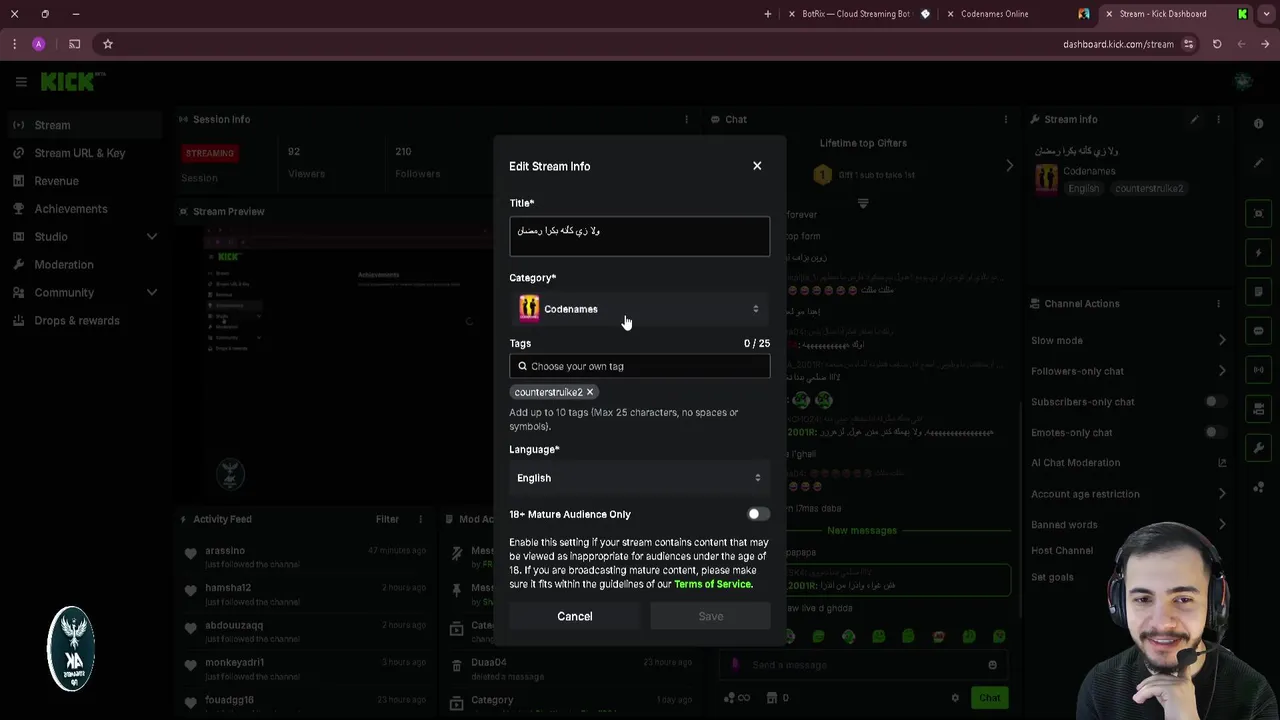Viewport: 1280px width, 720px height.
Task: Click Host Channel in Channel Actions
Action: pos(1062,551)
